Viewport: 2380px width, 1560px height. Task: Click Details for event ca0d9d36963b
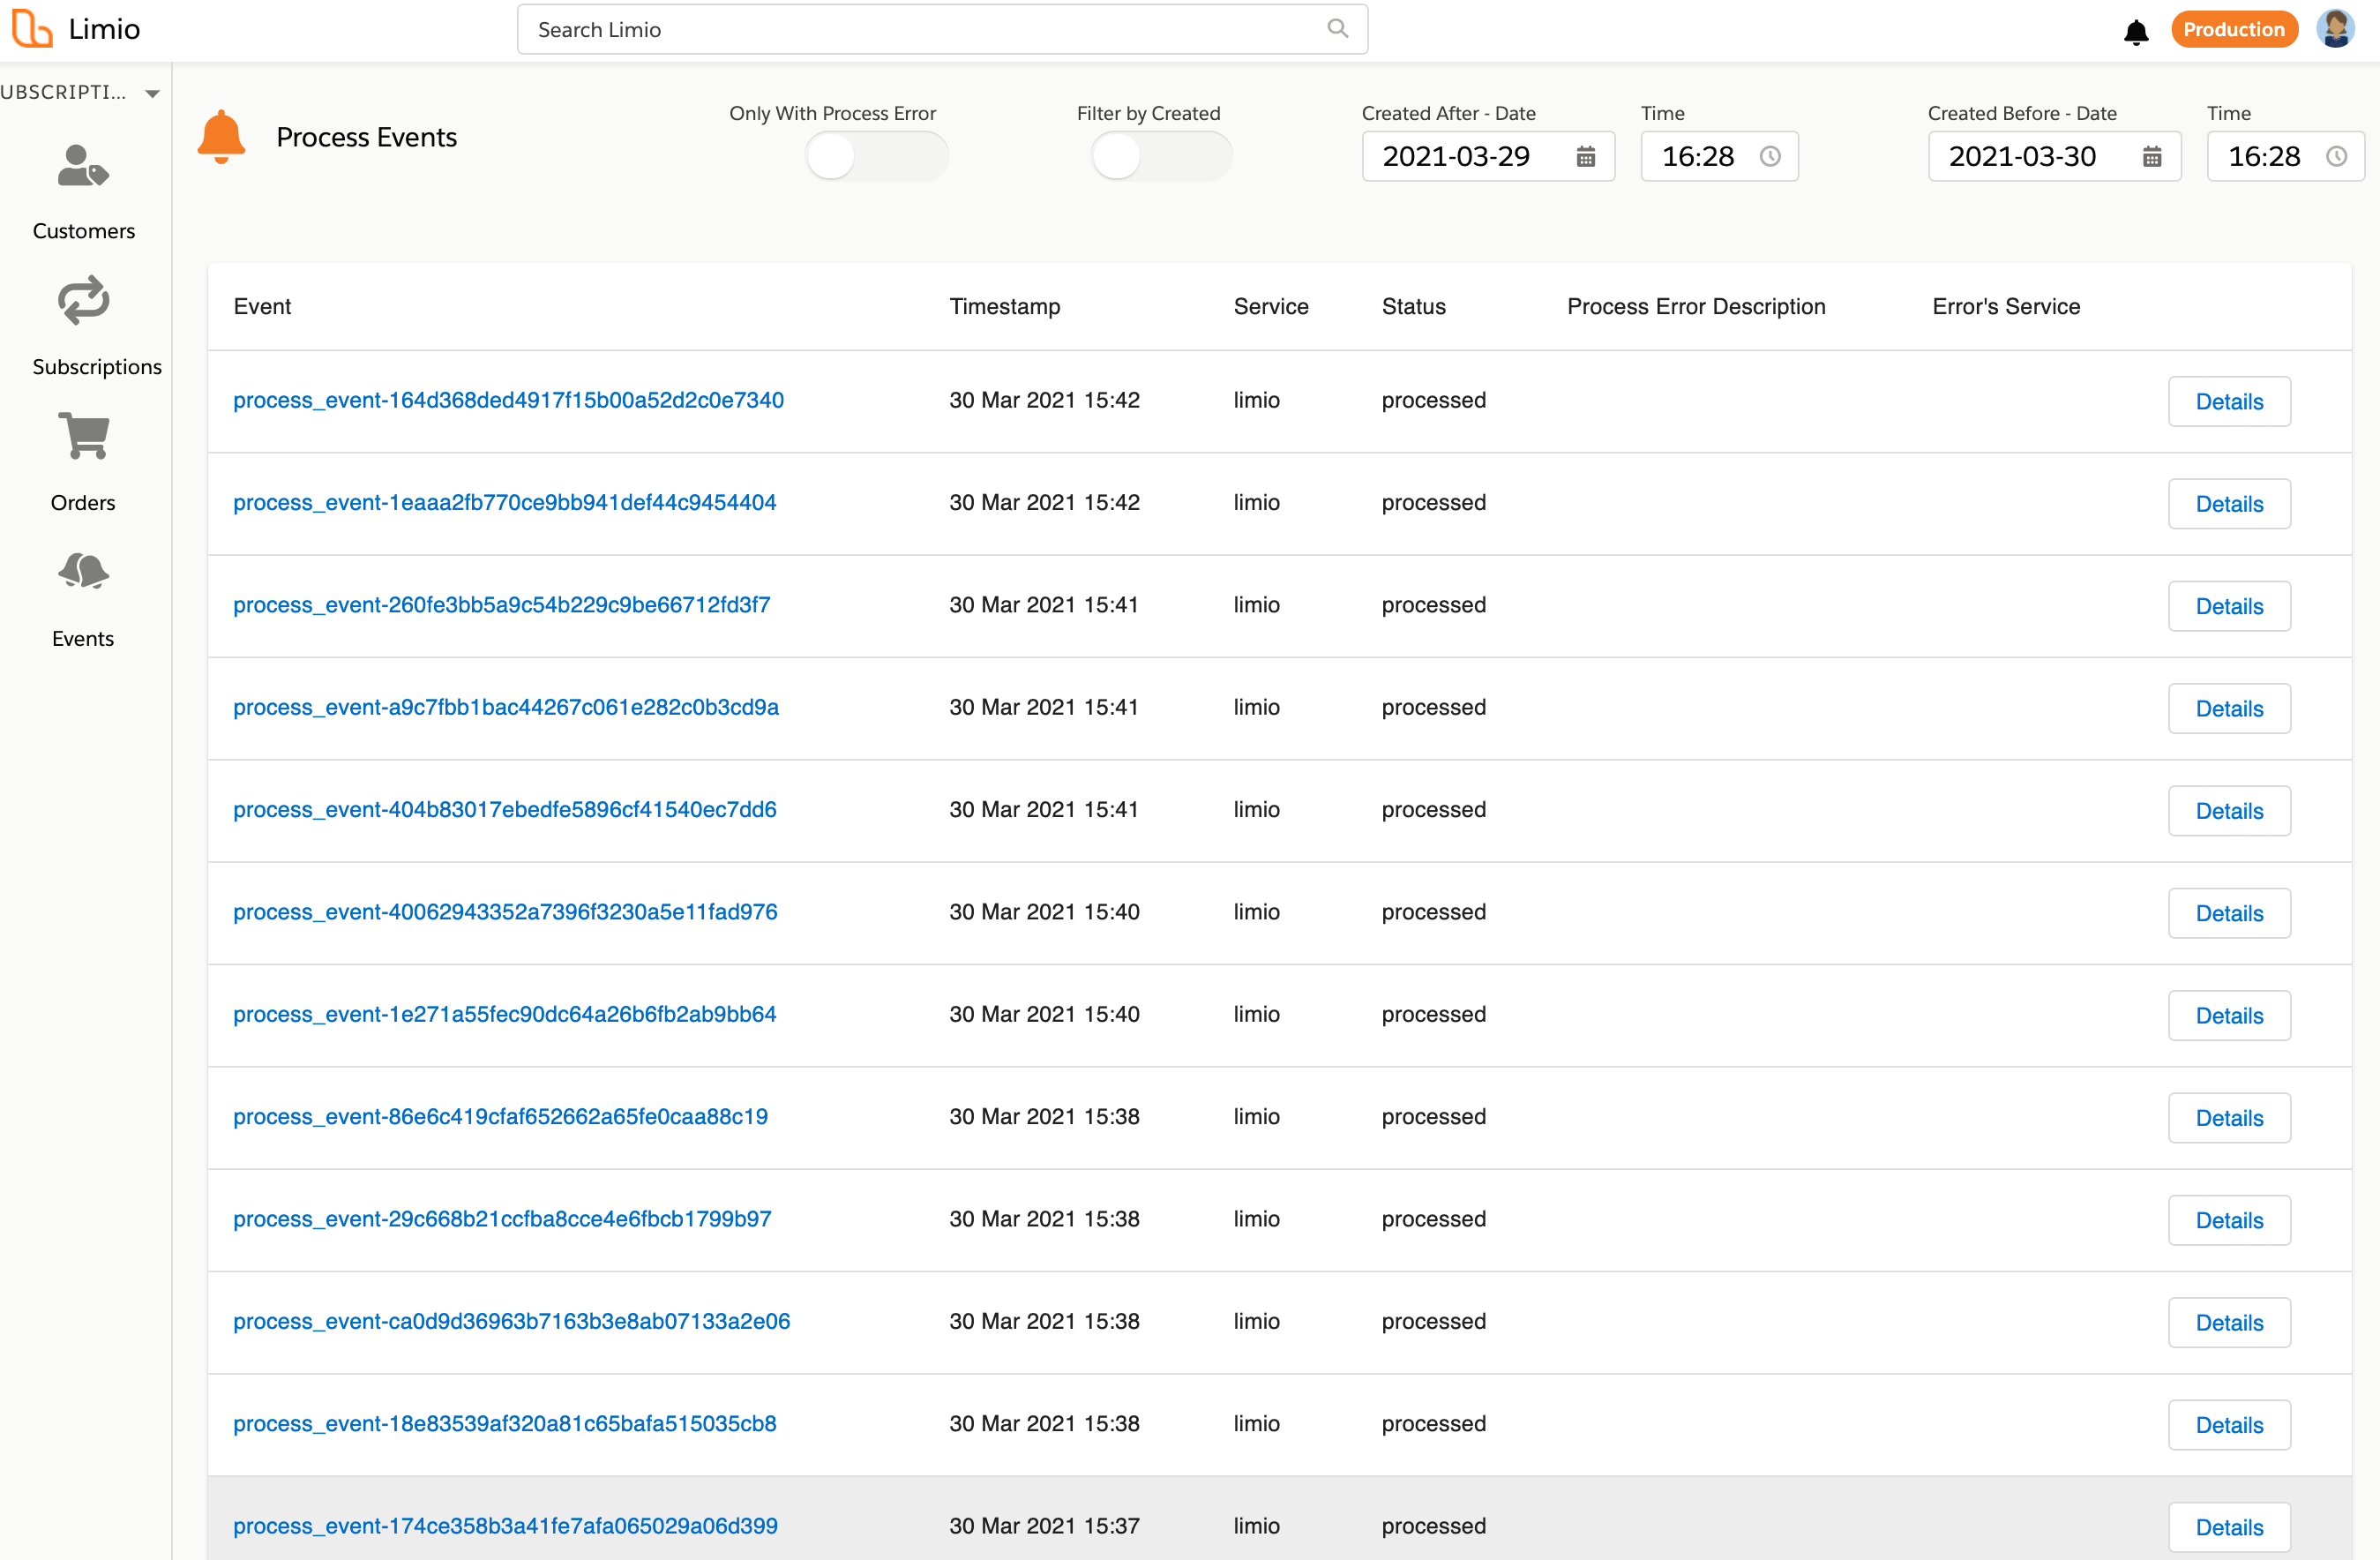click(x=2228, y=1322)
